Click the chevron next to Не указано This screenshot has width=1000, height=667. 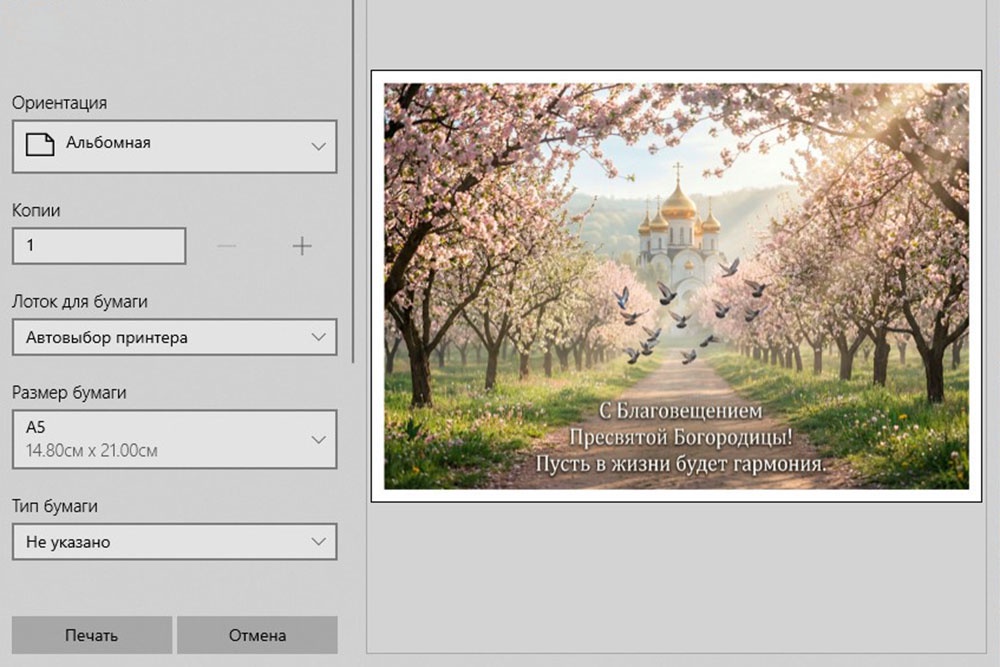point(318,542)
